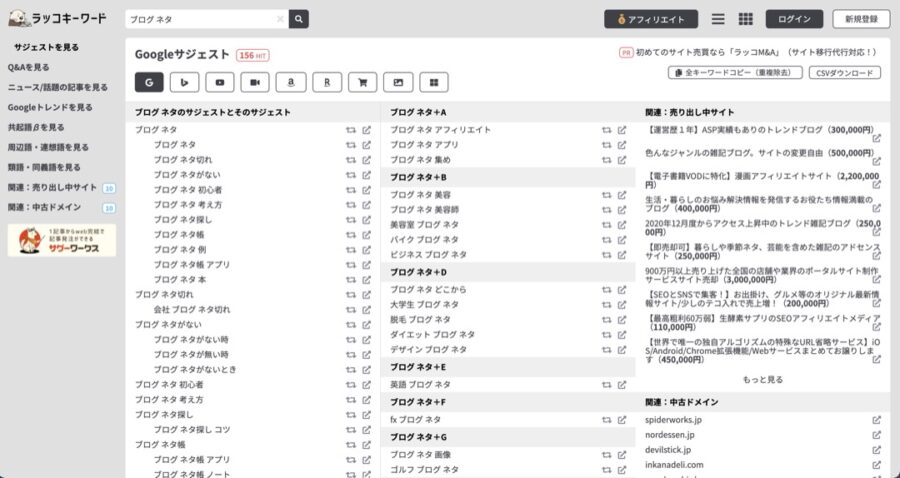Click the ブログ ネタ探し コツ keyword

tap(192, 429)
